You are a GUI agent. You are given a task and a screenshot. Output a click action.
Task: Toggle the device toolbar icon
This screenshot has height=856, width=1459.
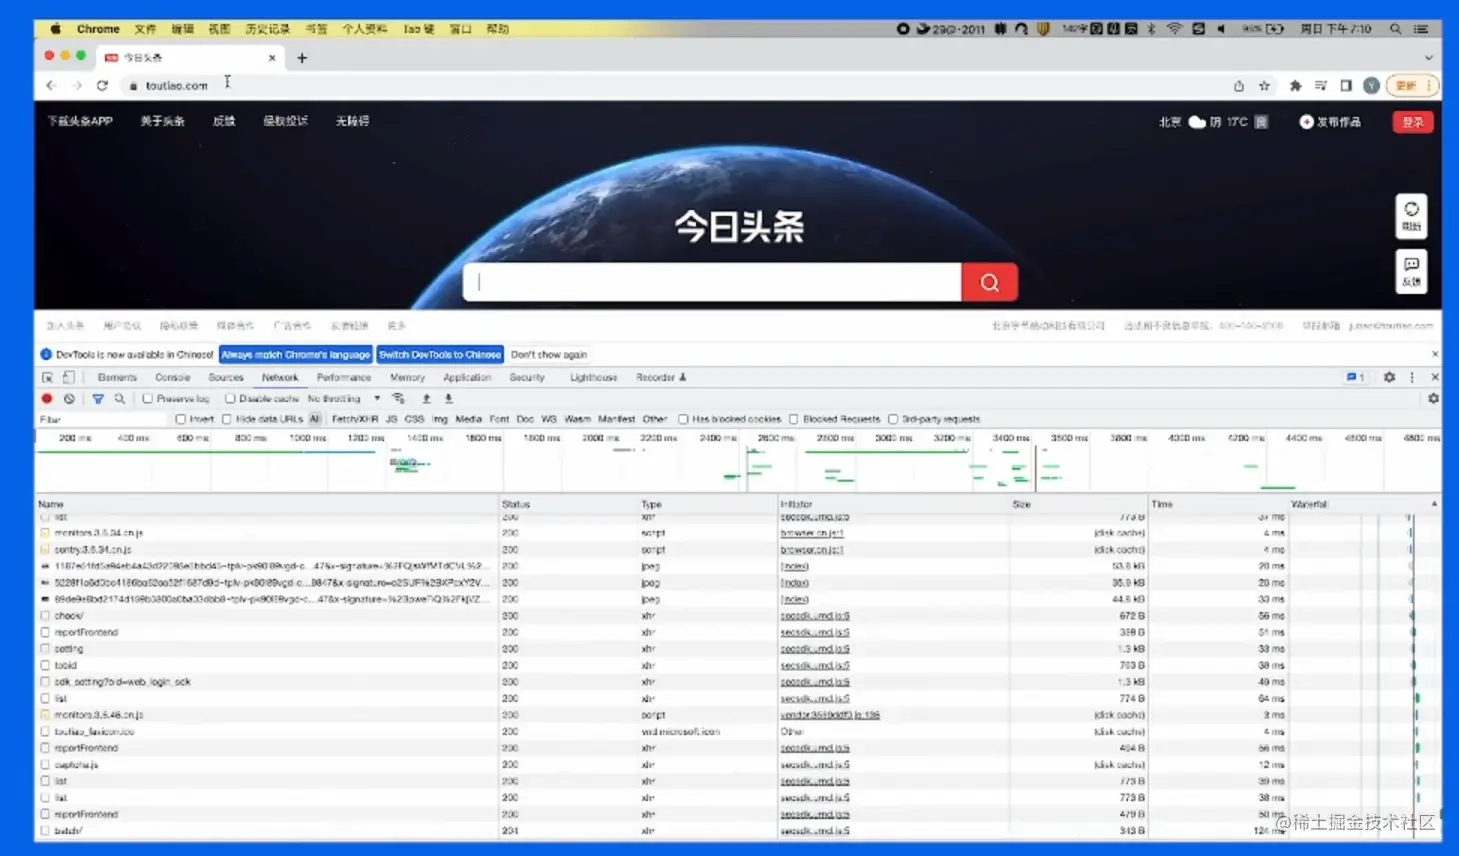click(x=68, y=378)
